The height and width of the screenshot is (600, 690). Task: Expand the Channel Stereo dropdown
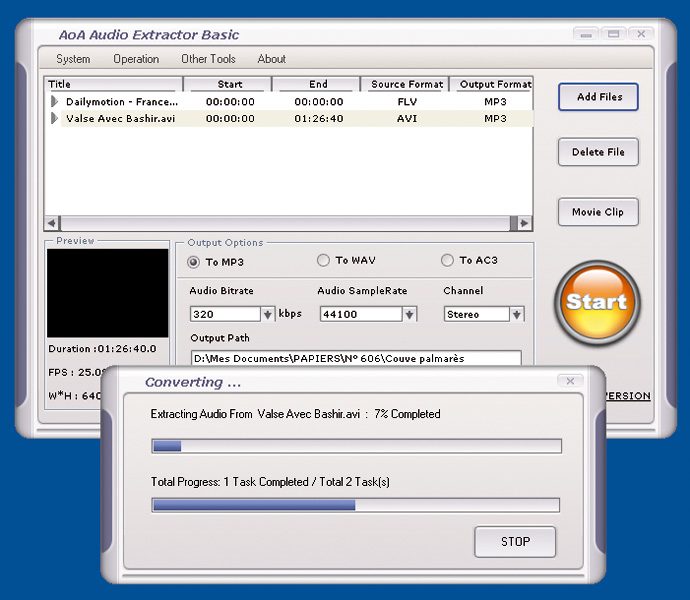[x=516, y=314]
